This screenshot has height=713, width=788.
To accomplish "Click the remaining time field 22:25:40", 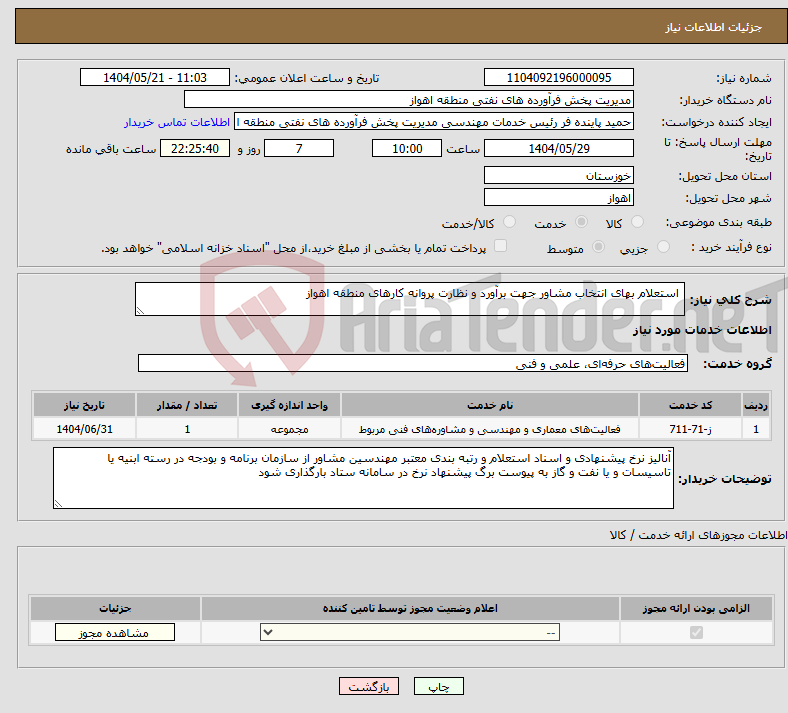I will 195,148.
